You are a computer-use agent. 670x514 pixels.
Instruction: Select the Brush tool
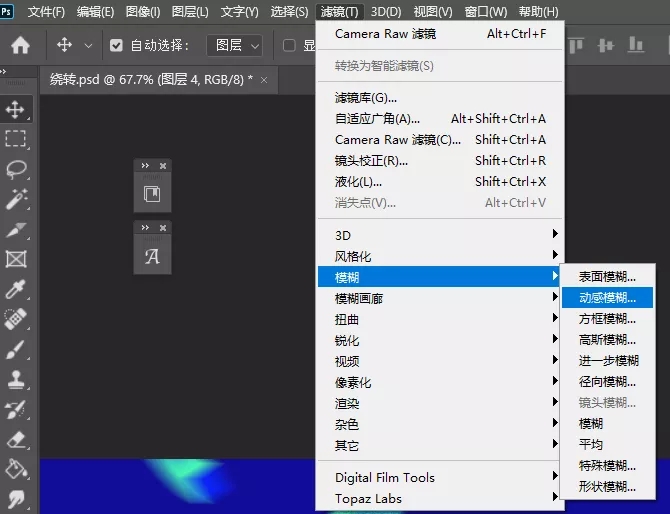pyautogui.click(x=15, y=350)
